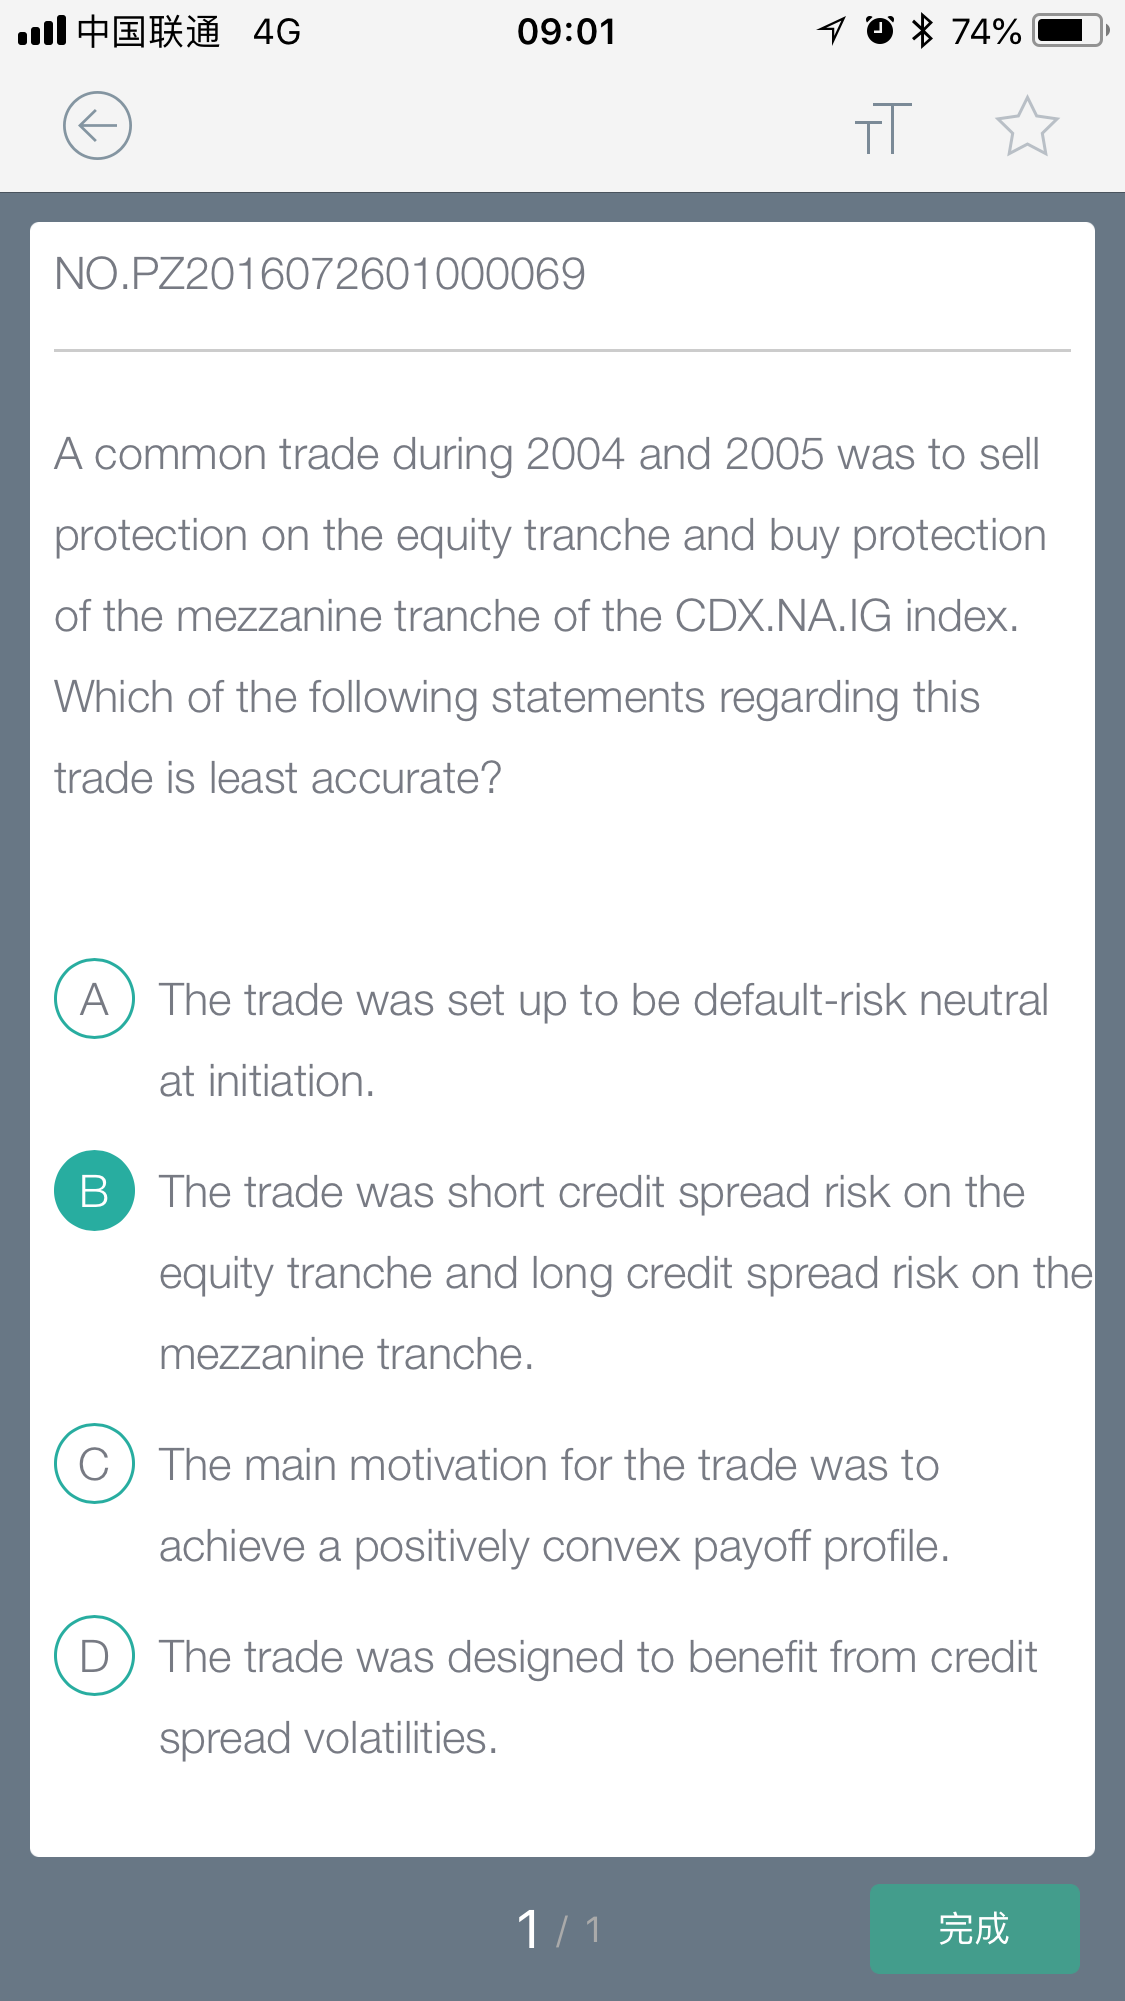Tap the cellular signal bars icon

pyautogui.click(x=42, y=31)
